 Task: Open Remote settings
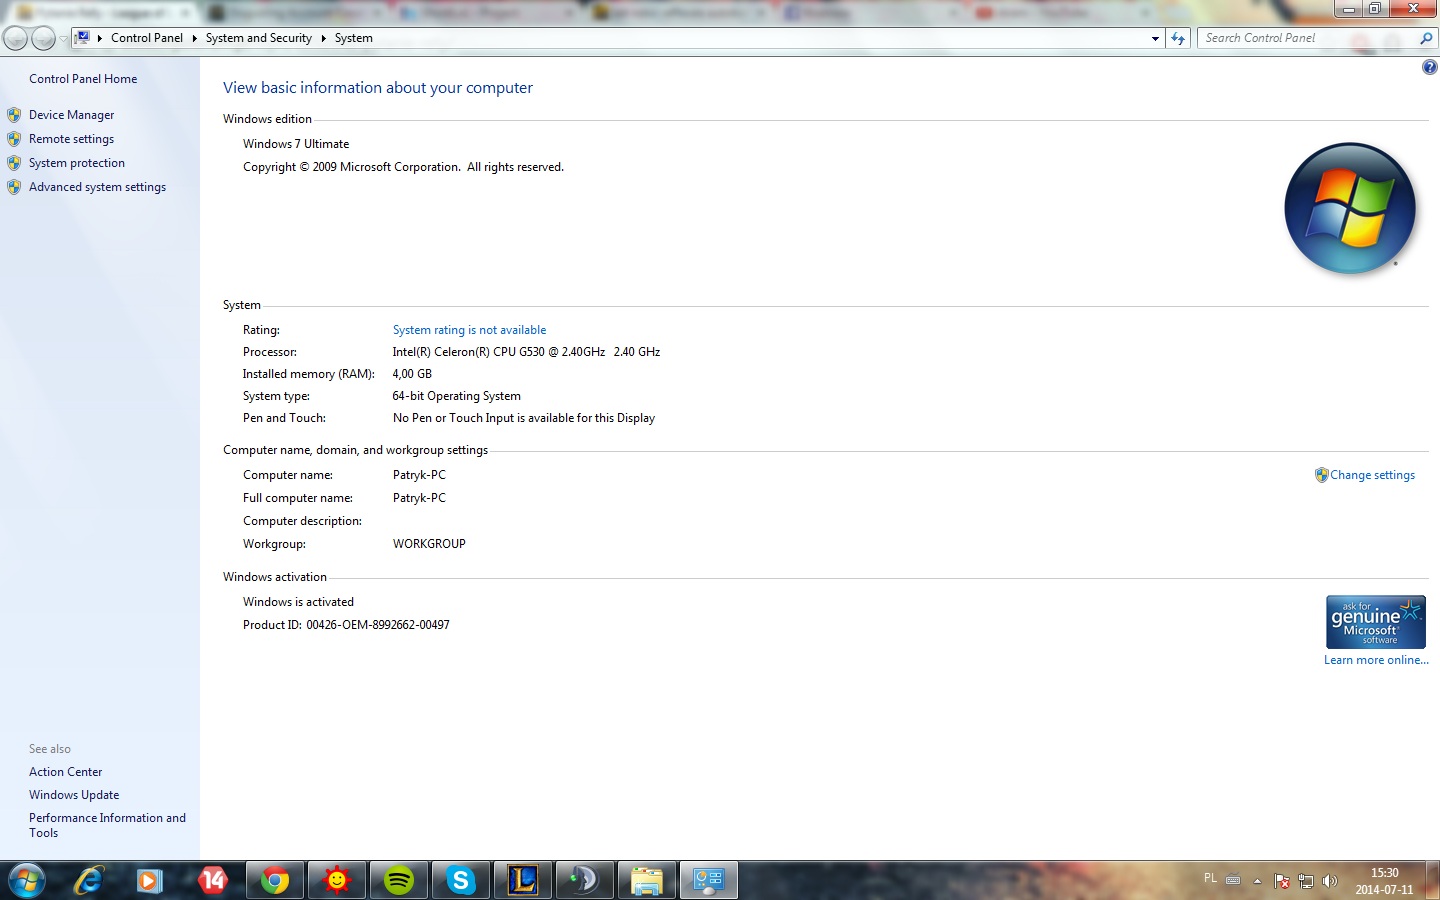(x=72, y=139)
